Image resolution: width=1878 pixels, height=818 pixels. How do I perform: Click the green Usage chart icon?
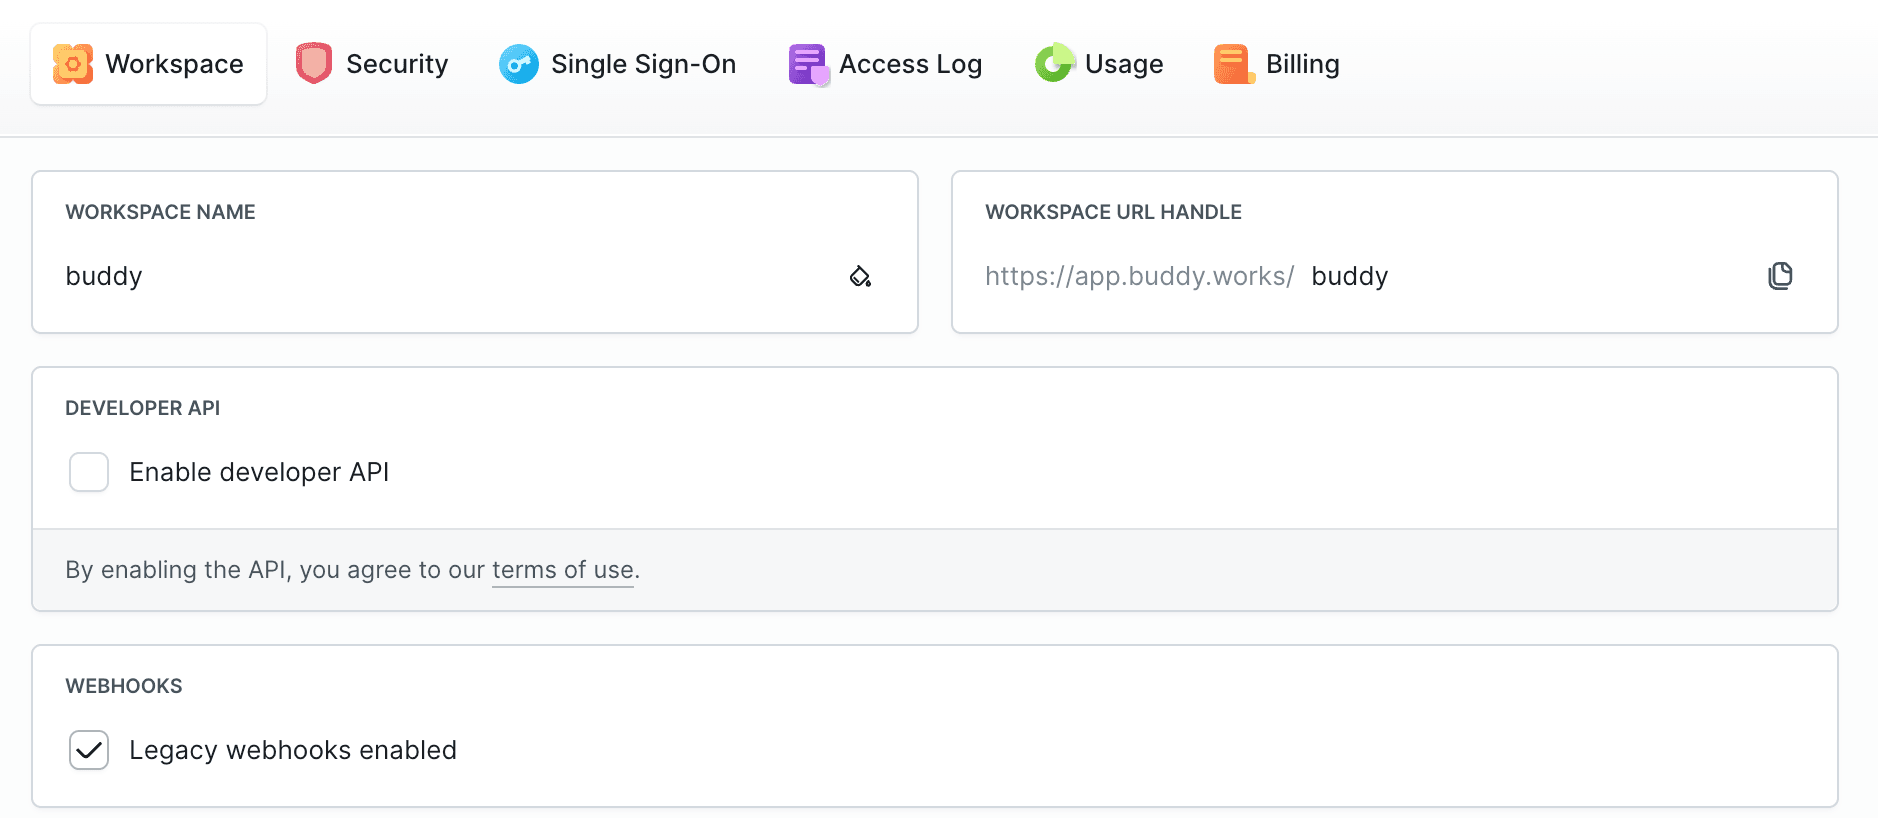(x=1054, y=64)
